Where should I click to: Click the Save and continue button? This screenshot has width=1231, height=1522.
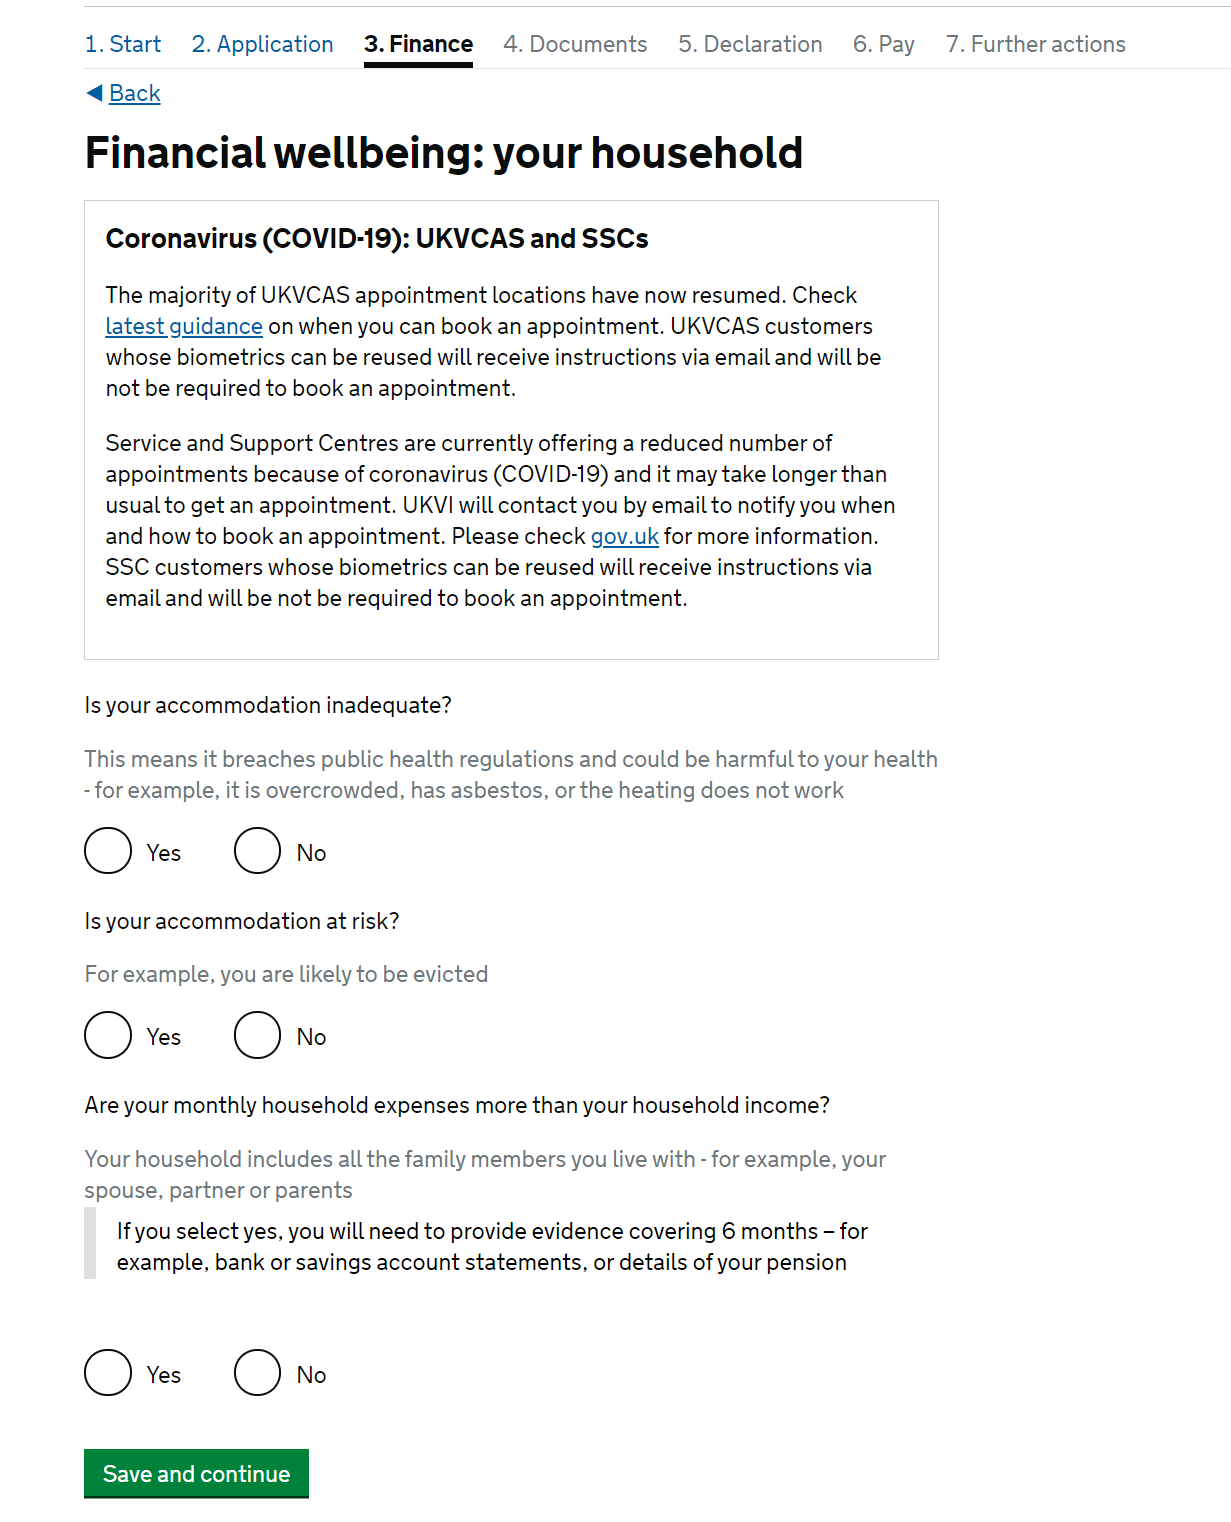point(196,1473)
